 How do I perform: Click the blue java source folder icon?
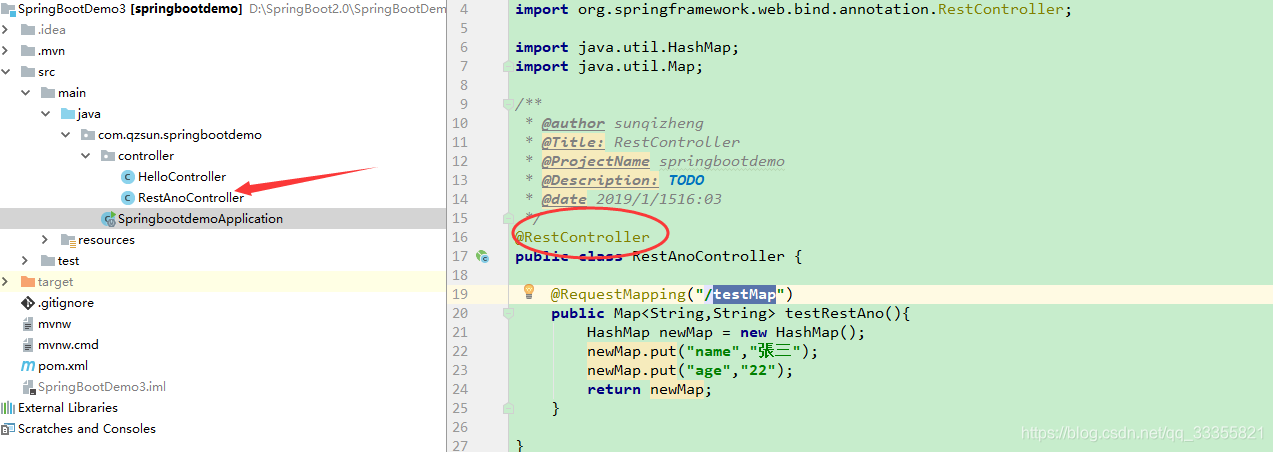click(x=68, y=114)
